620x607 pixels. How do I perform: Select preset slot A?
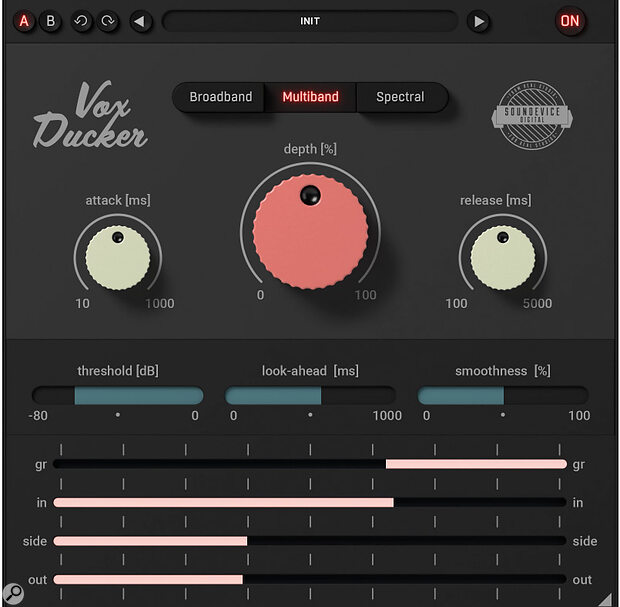click(x=24, y=21)
